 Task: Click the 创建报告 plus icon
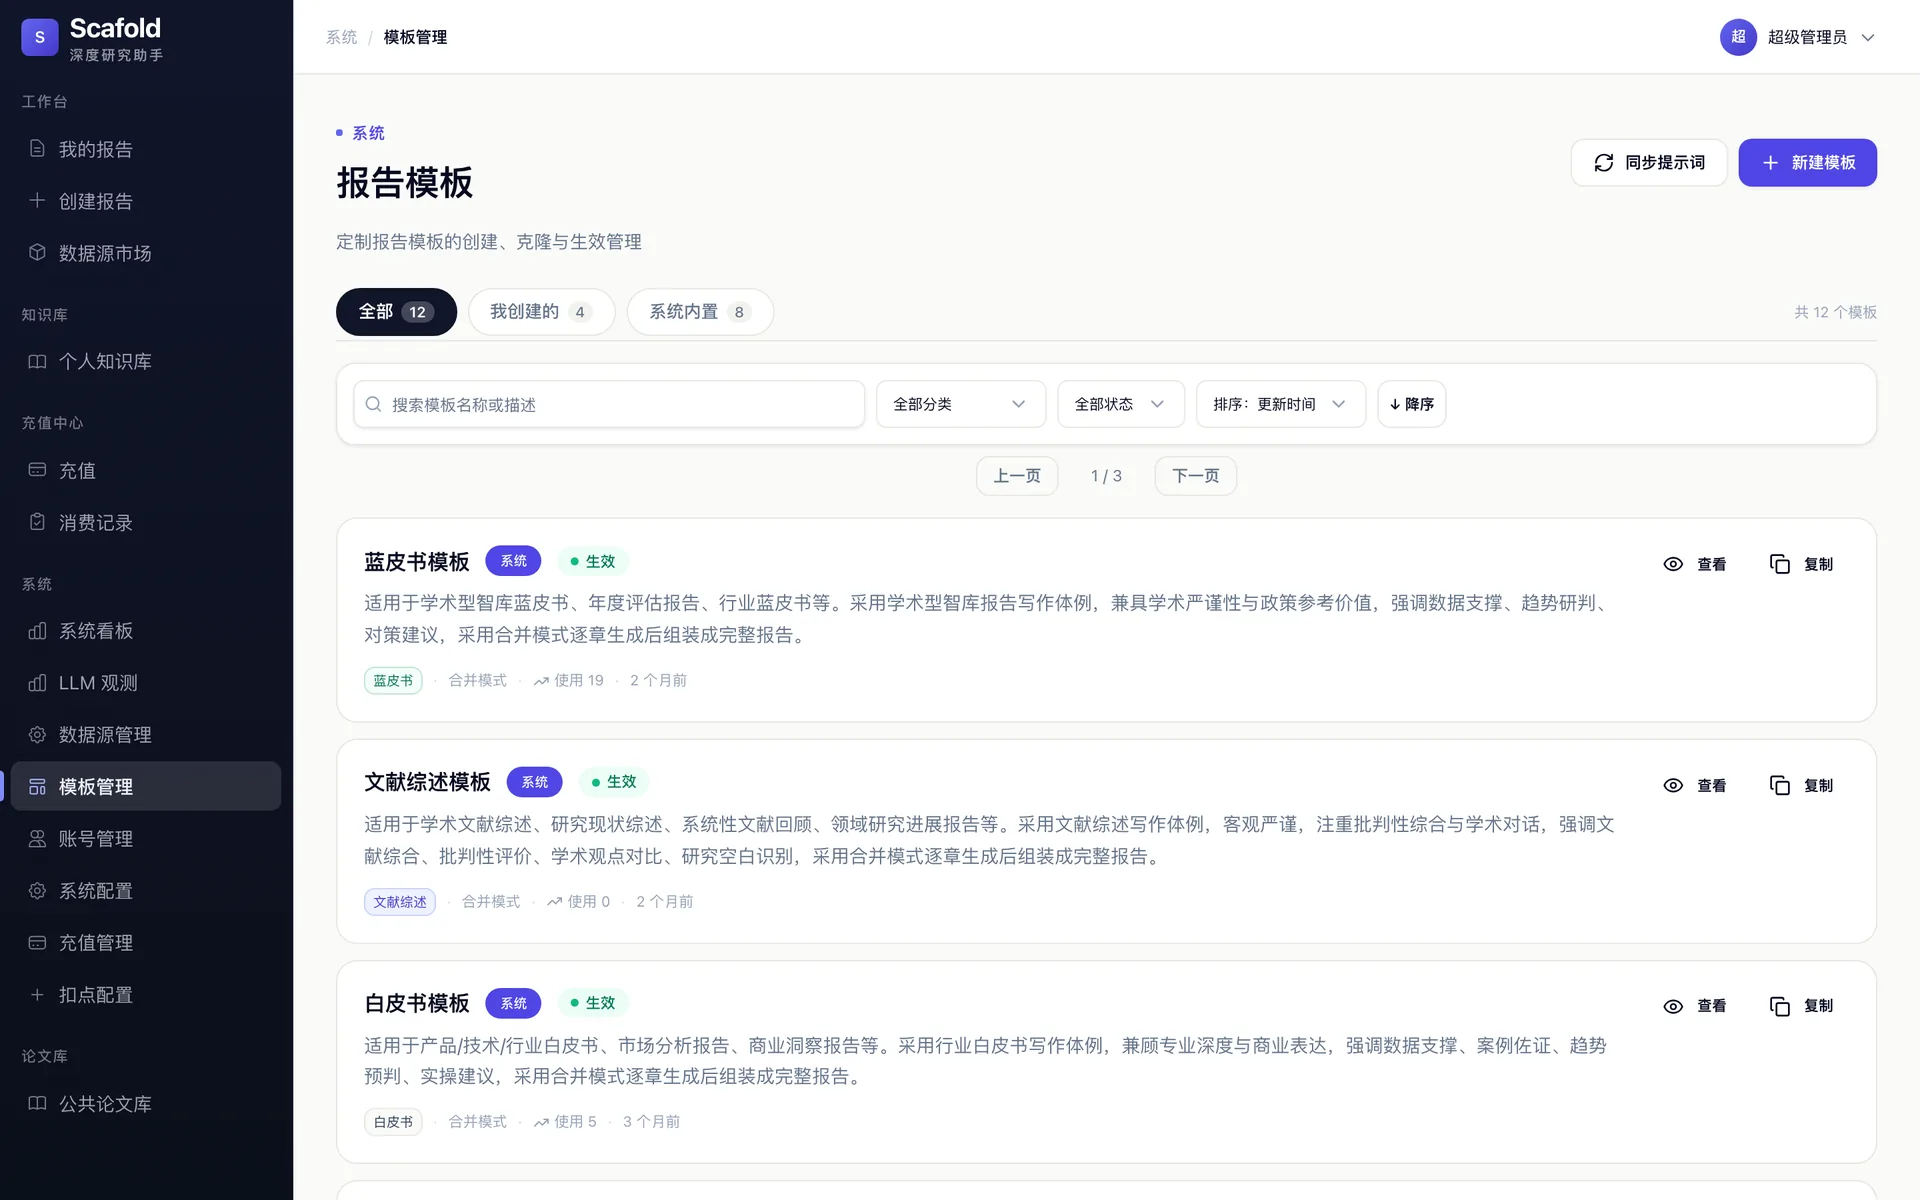coord(37,201)
